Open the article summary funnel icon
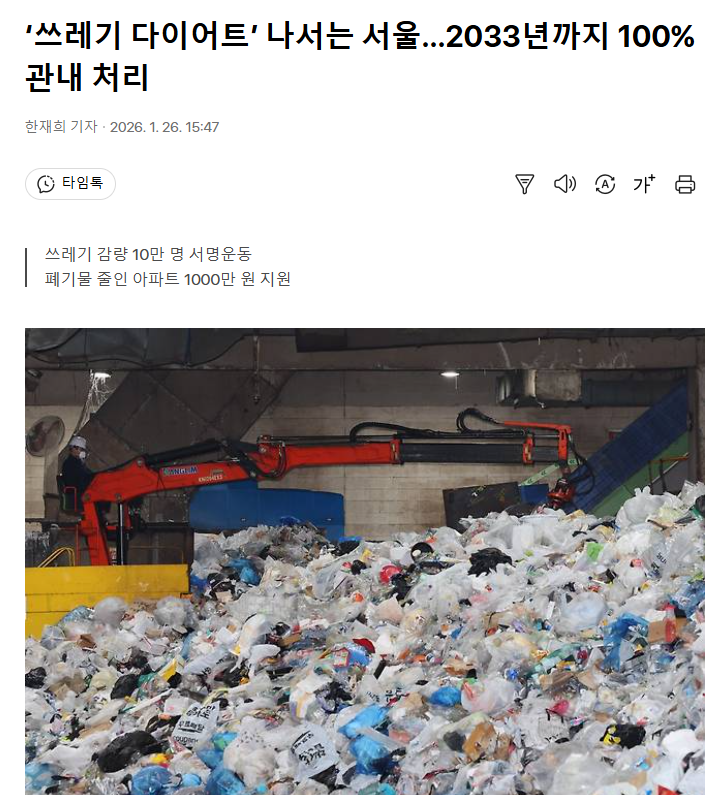Viewport: 727px width, 795px height. point(524,184)
